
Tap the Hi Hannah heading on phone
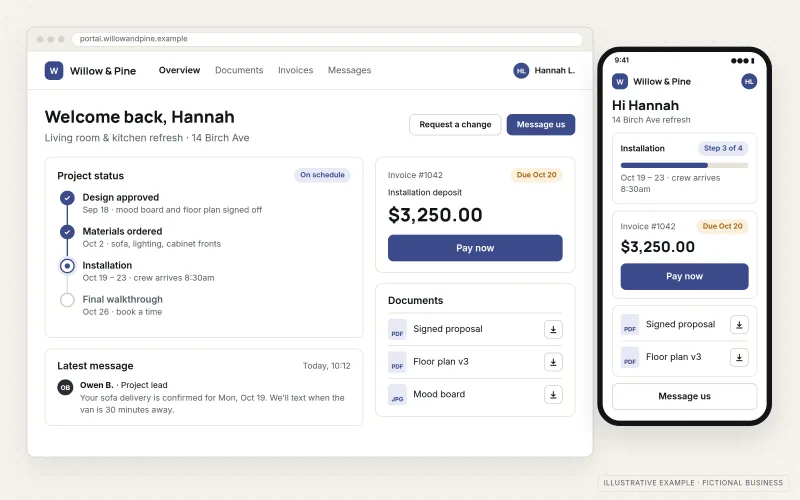point(645,106)
